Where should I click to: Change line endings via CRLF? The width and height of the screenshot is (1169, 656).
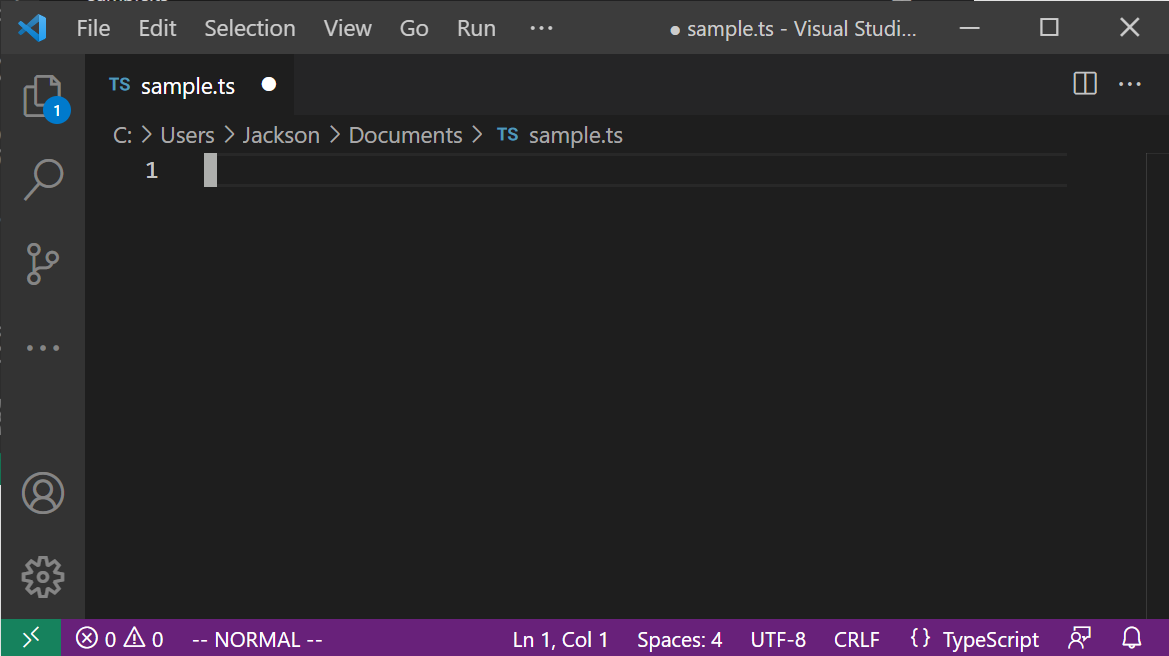pyautogui.click(x=856, y=638)
